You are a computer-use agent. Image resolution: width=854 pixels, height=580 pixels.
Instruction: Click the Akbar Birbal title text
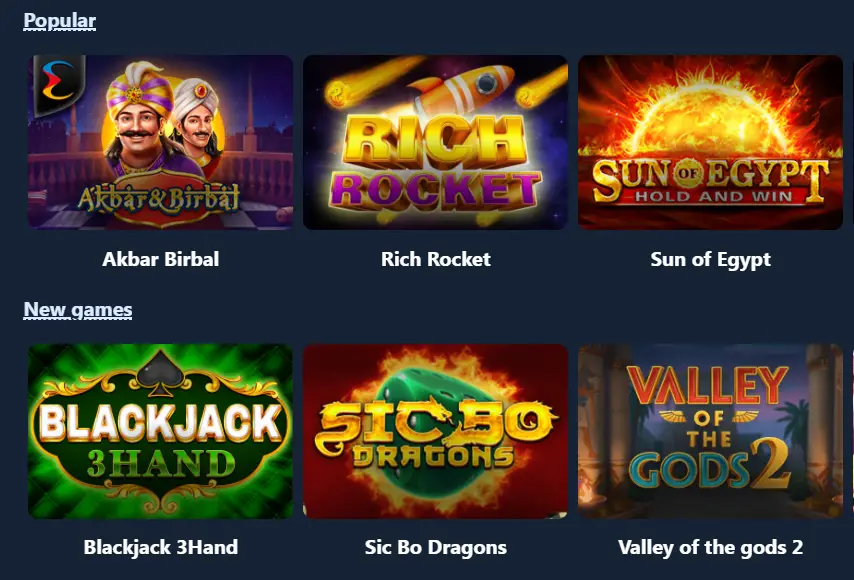161,259
